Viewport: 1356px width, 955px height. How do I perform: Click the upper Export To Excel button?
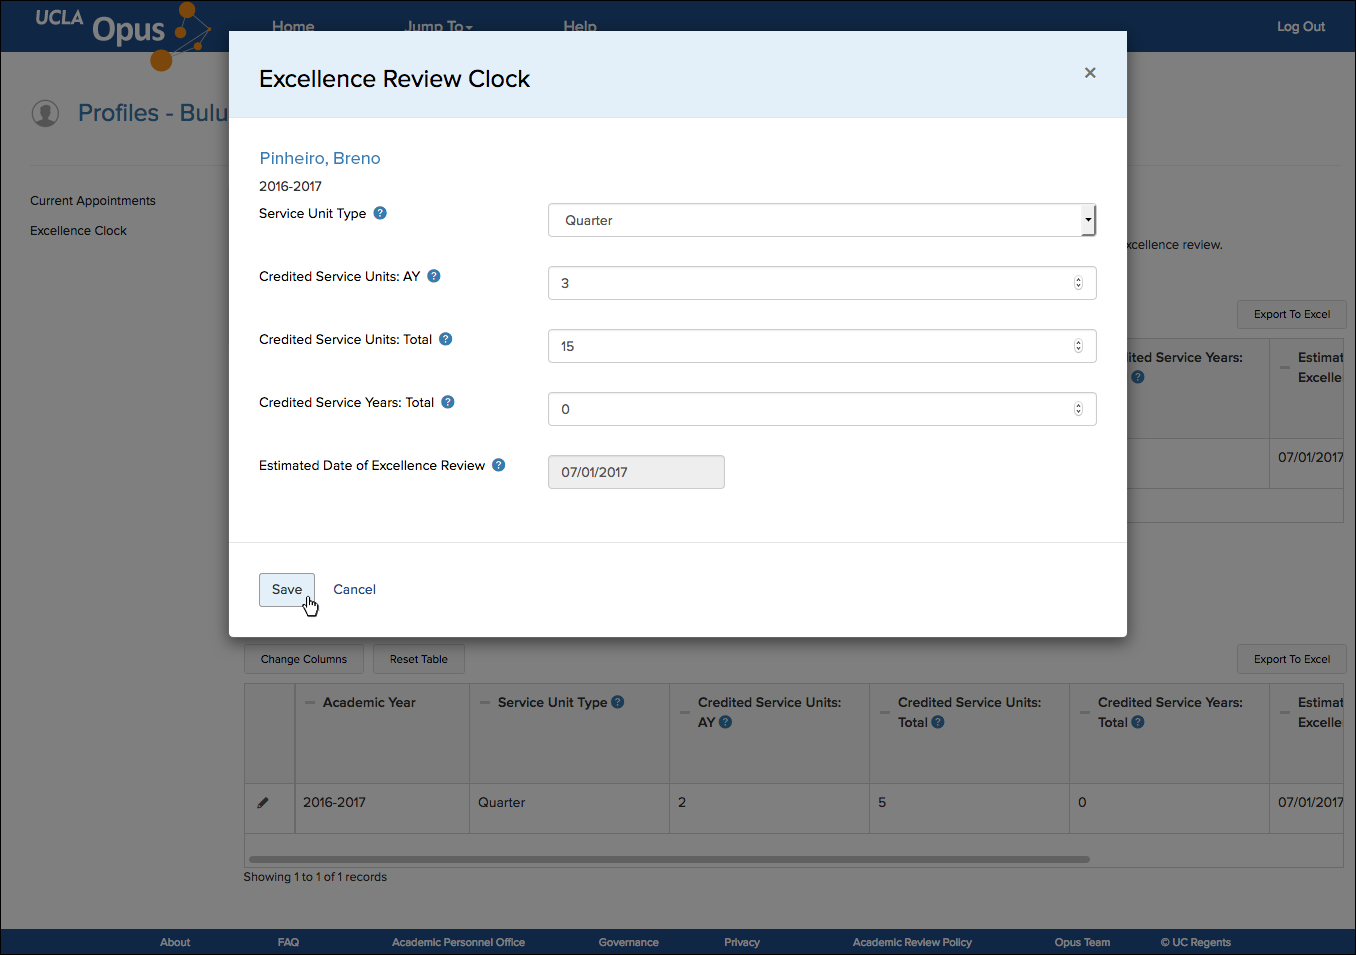click(x=1292, y=314)
